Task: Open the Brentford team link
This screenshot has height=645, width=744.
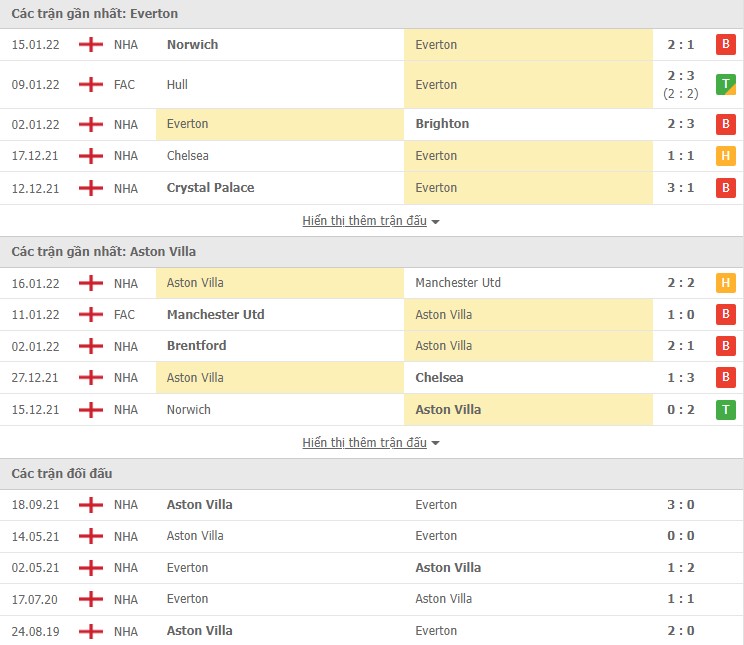Action: coord(196,346)
